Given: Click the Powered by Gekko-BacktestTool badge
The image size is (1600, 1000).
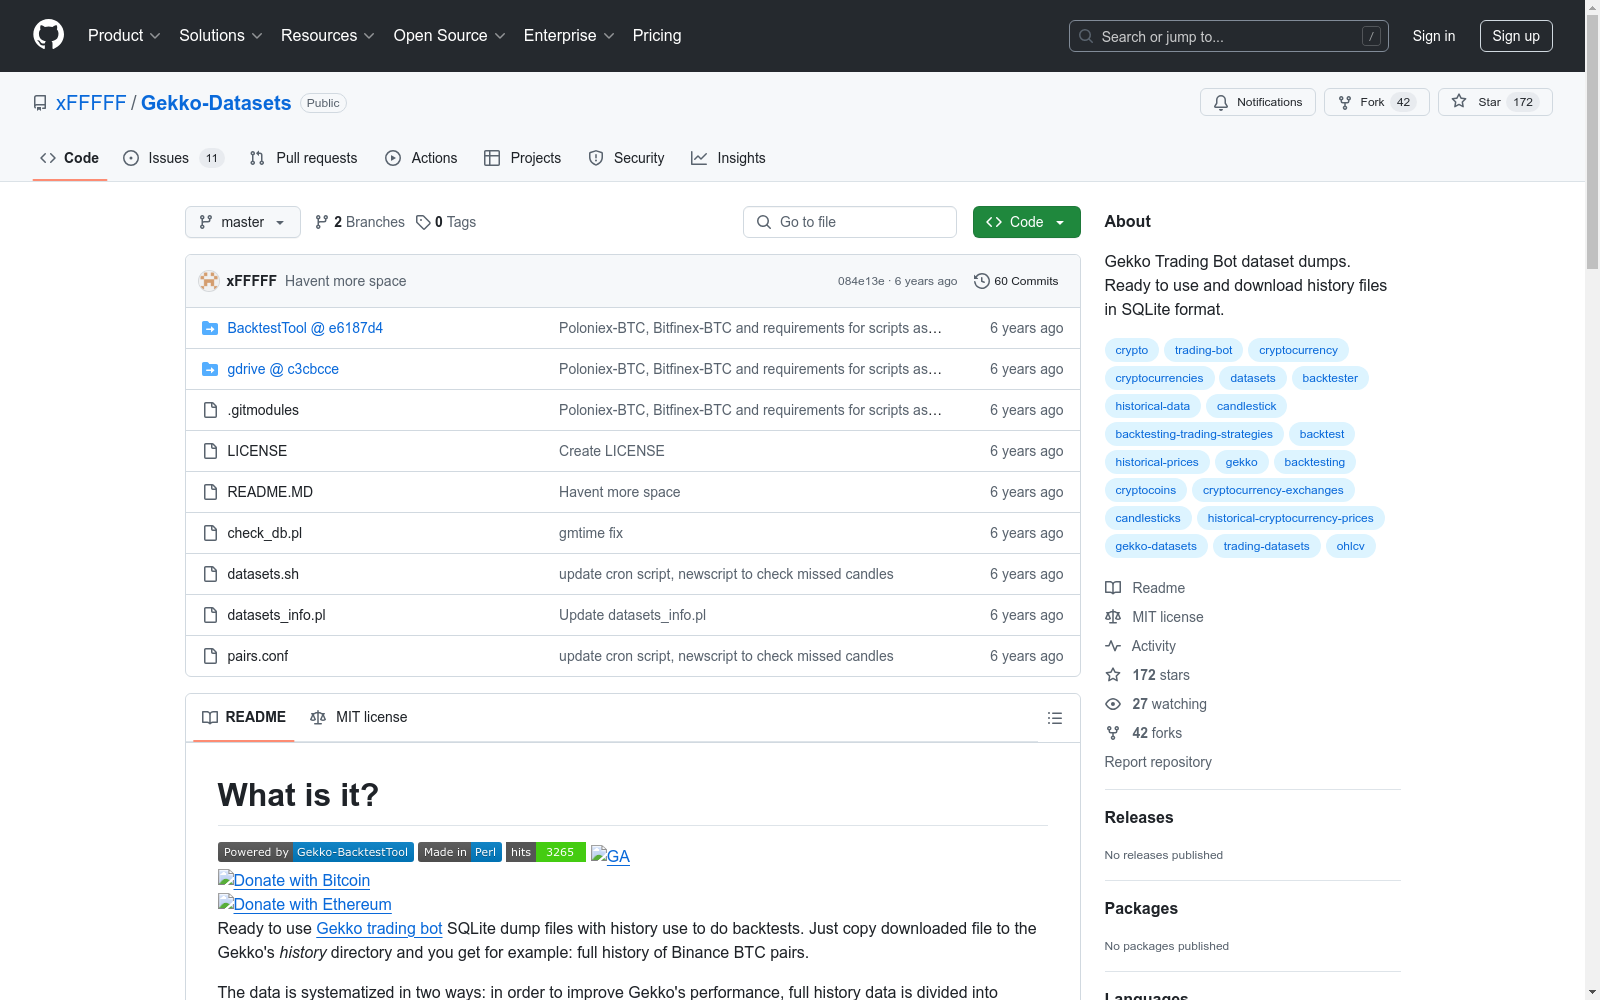Looking at the screenshot, I should pos(315,852).
